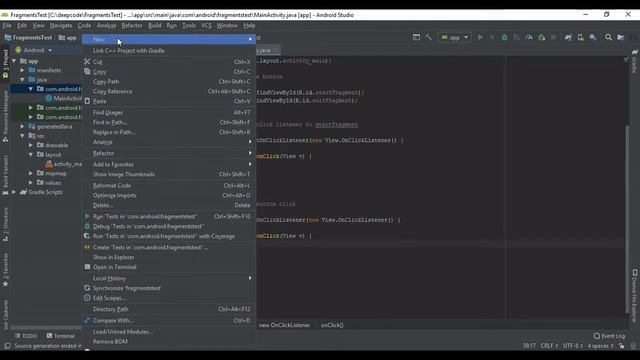The width and height of the screenshot is (640, 360).
Task: Open the Help menu in menu bar
Action: [x=249, y=25]
